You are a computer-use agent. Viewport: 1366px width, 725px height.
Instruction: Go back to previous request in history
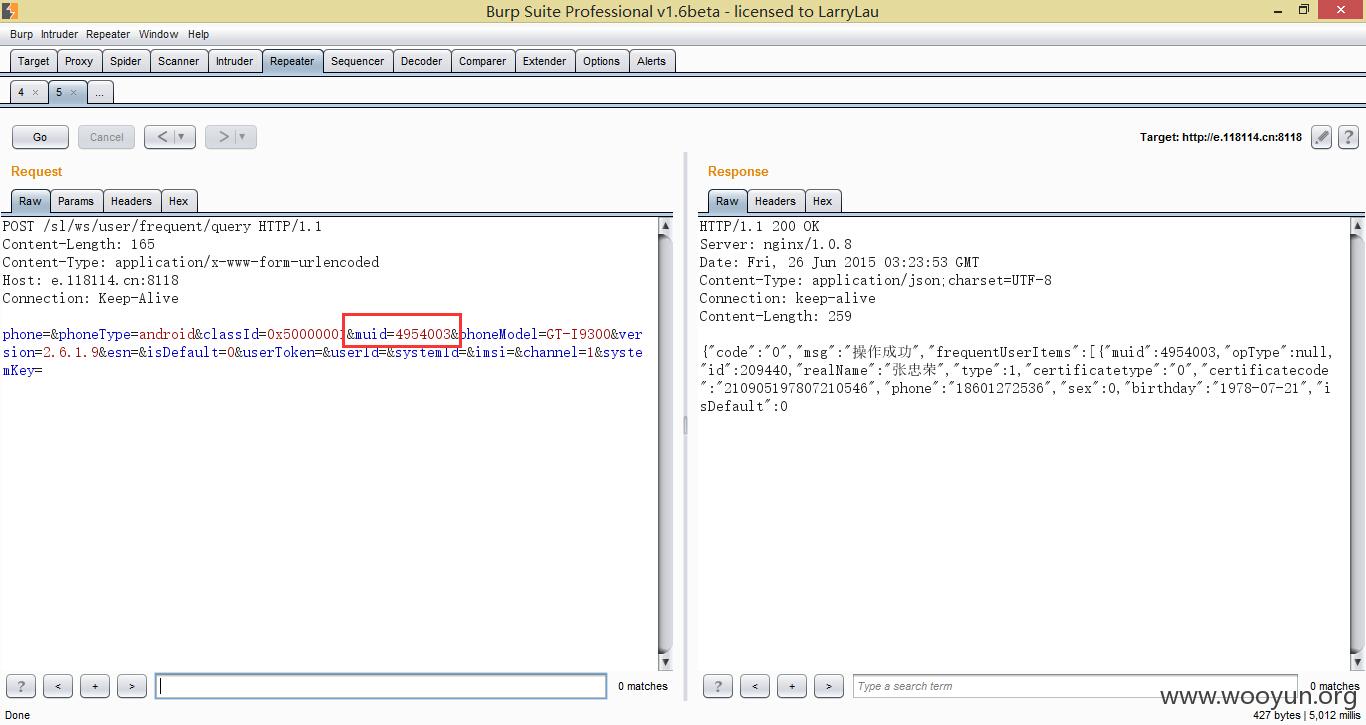[x=162, y=137]
